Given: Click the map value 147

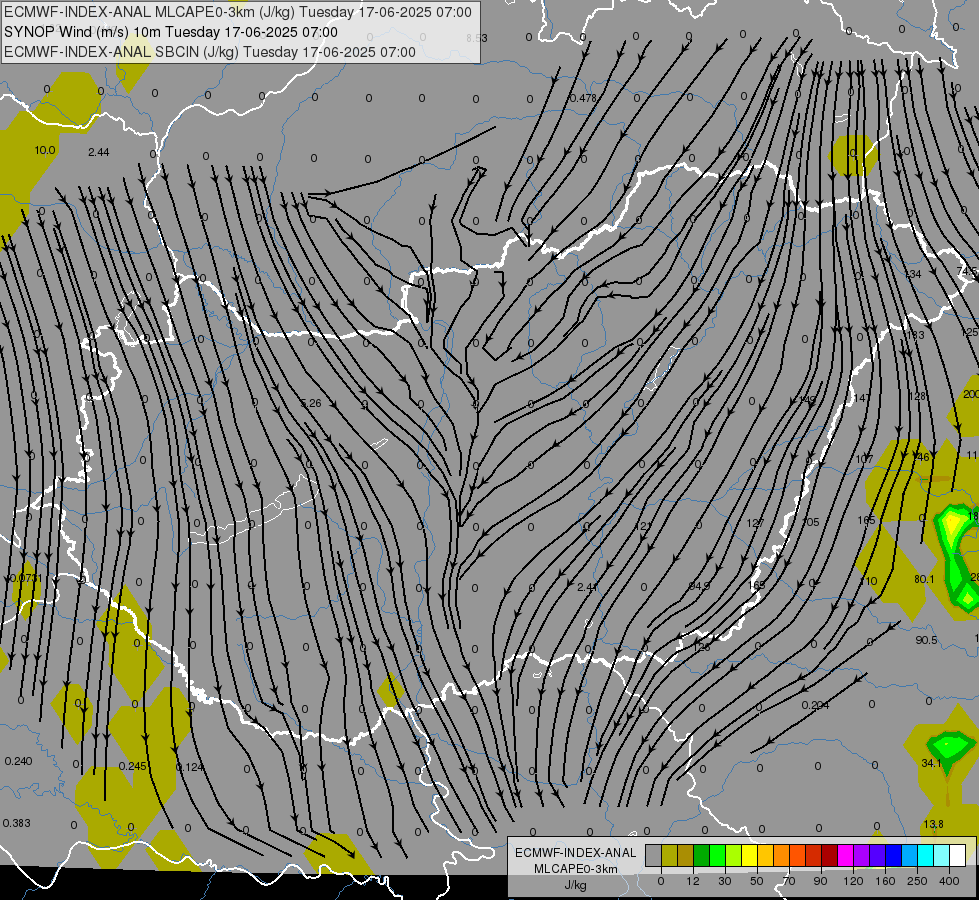Looking at the screenshot, I should pos(862,398).
